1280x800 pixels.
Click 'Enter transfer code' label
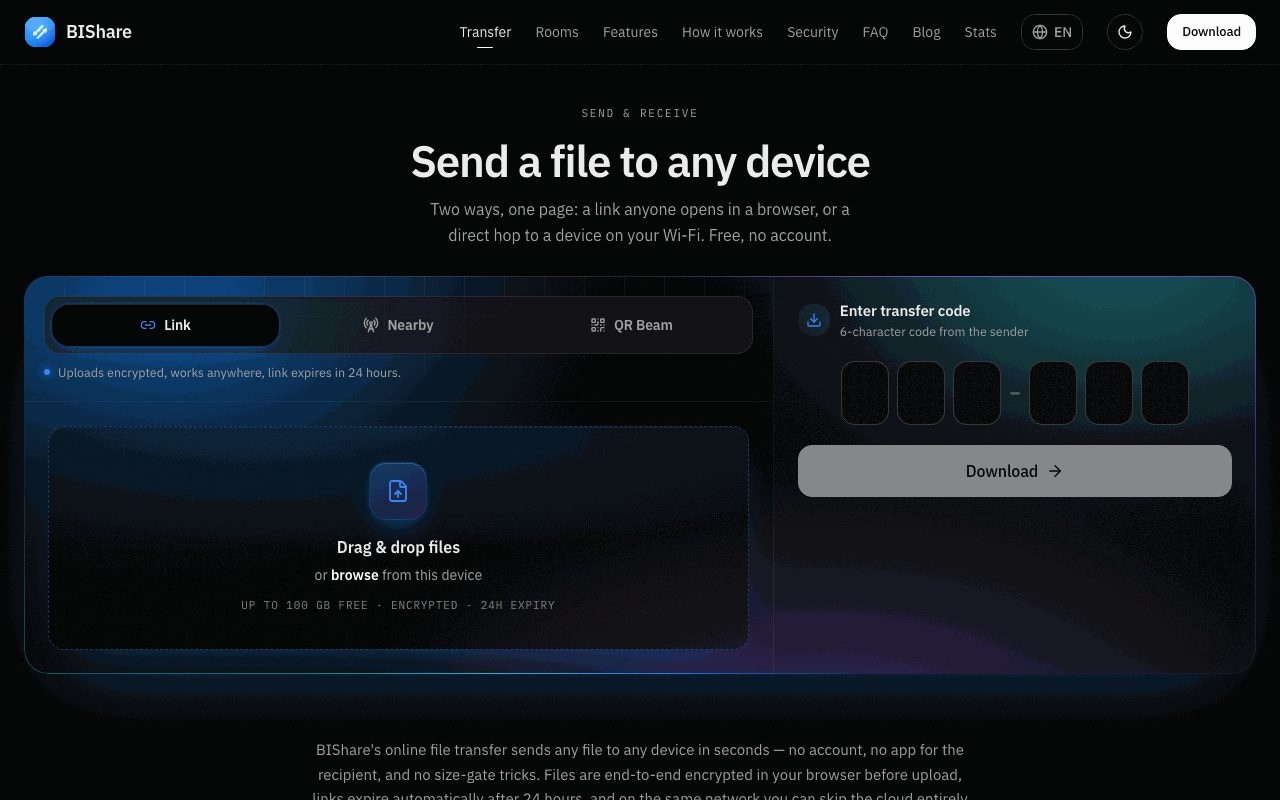pyautogui.click(x=905, y=311)
